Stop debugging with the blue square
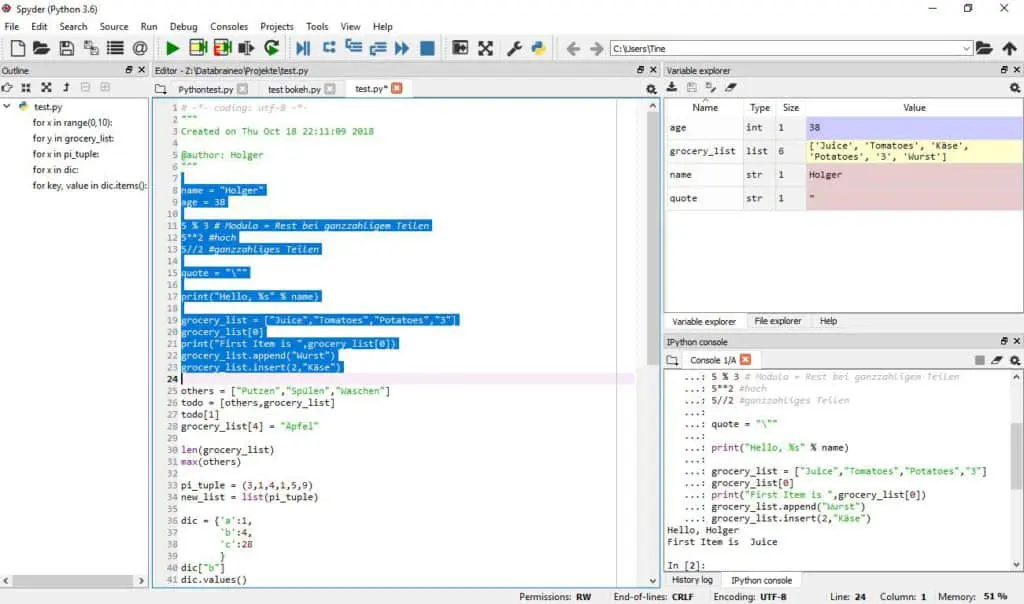The width and height of the screenshot is (1024, 604). click(x=427, y=48)
